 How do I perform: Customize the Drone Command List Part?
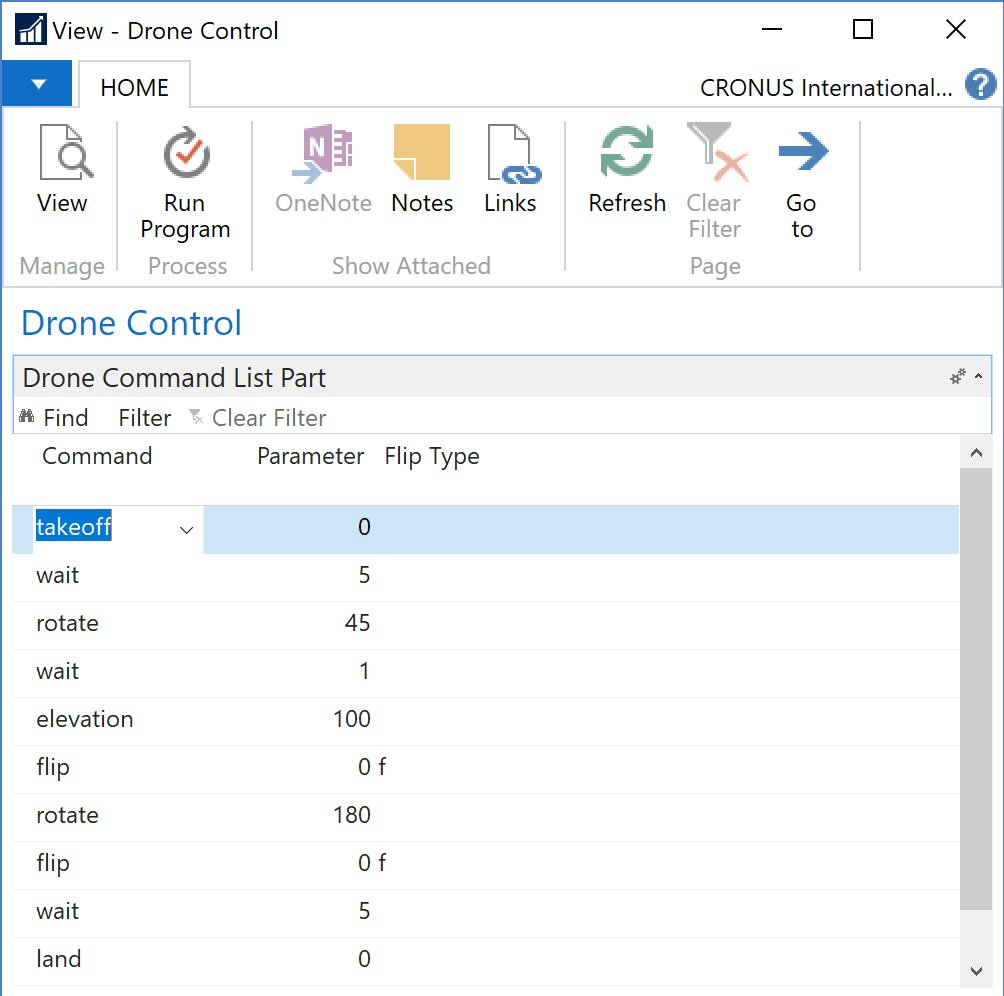pos(957,376)
